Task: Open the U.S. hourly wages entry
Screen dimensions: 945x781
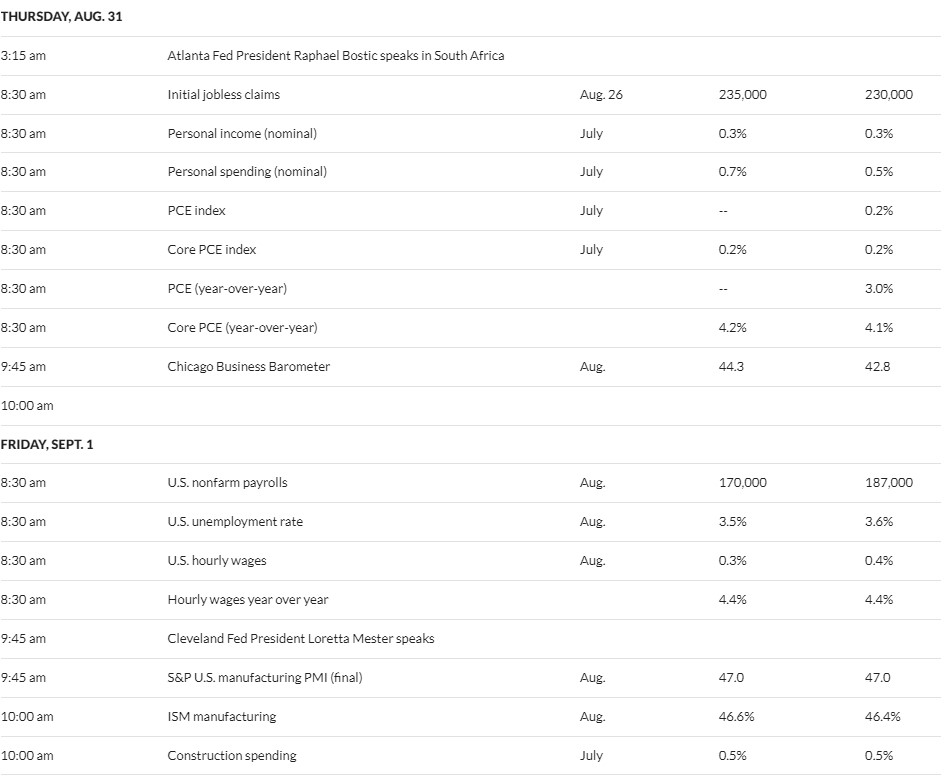Action: (x=217, y=561)
